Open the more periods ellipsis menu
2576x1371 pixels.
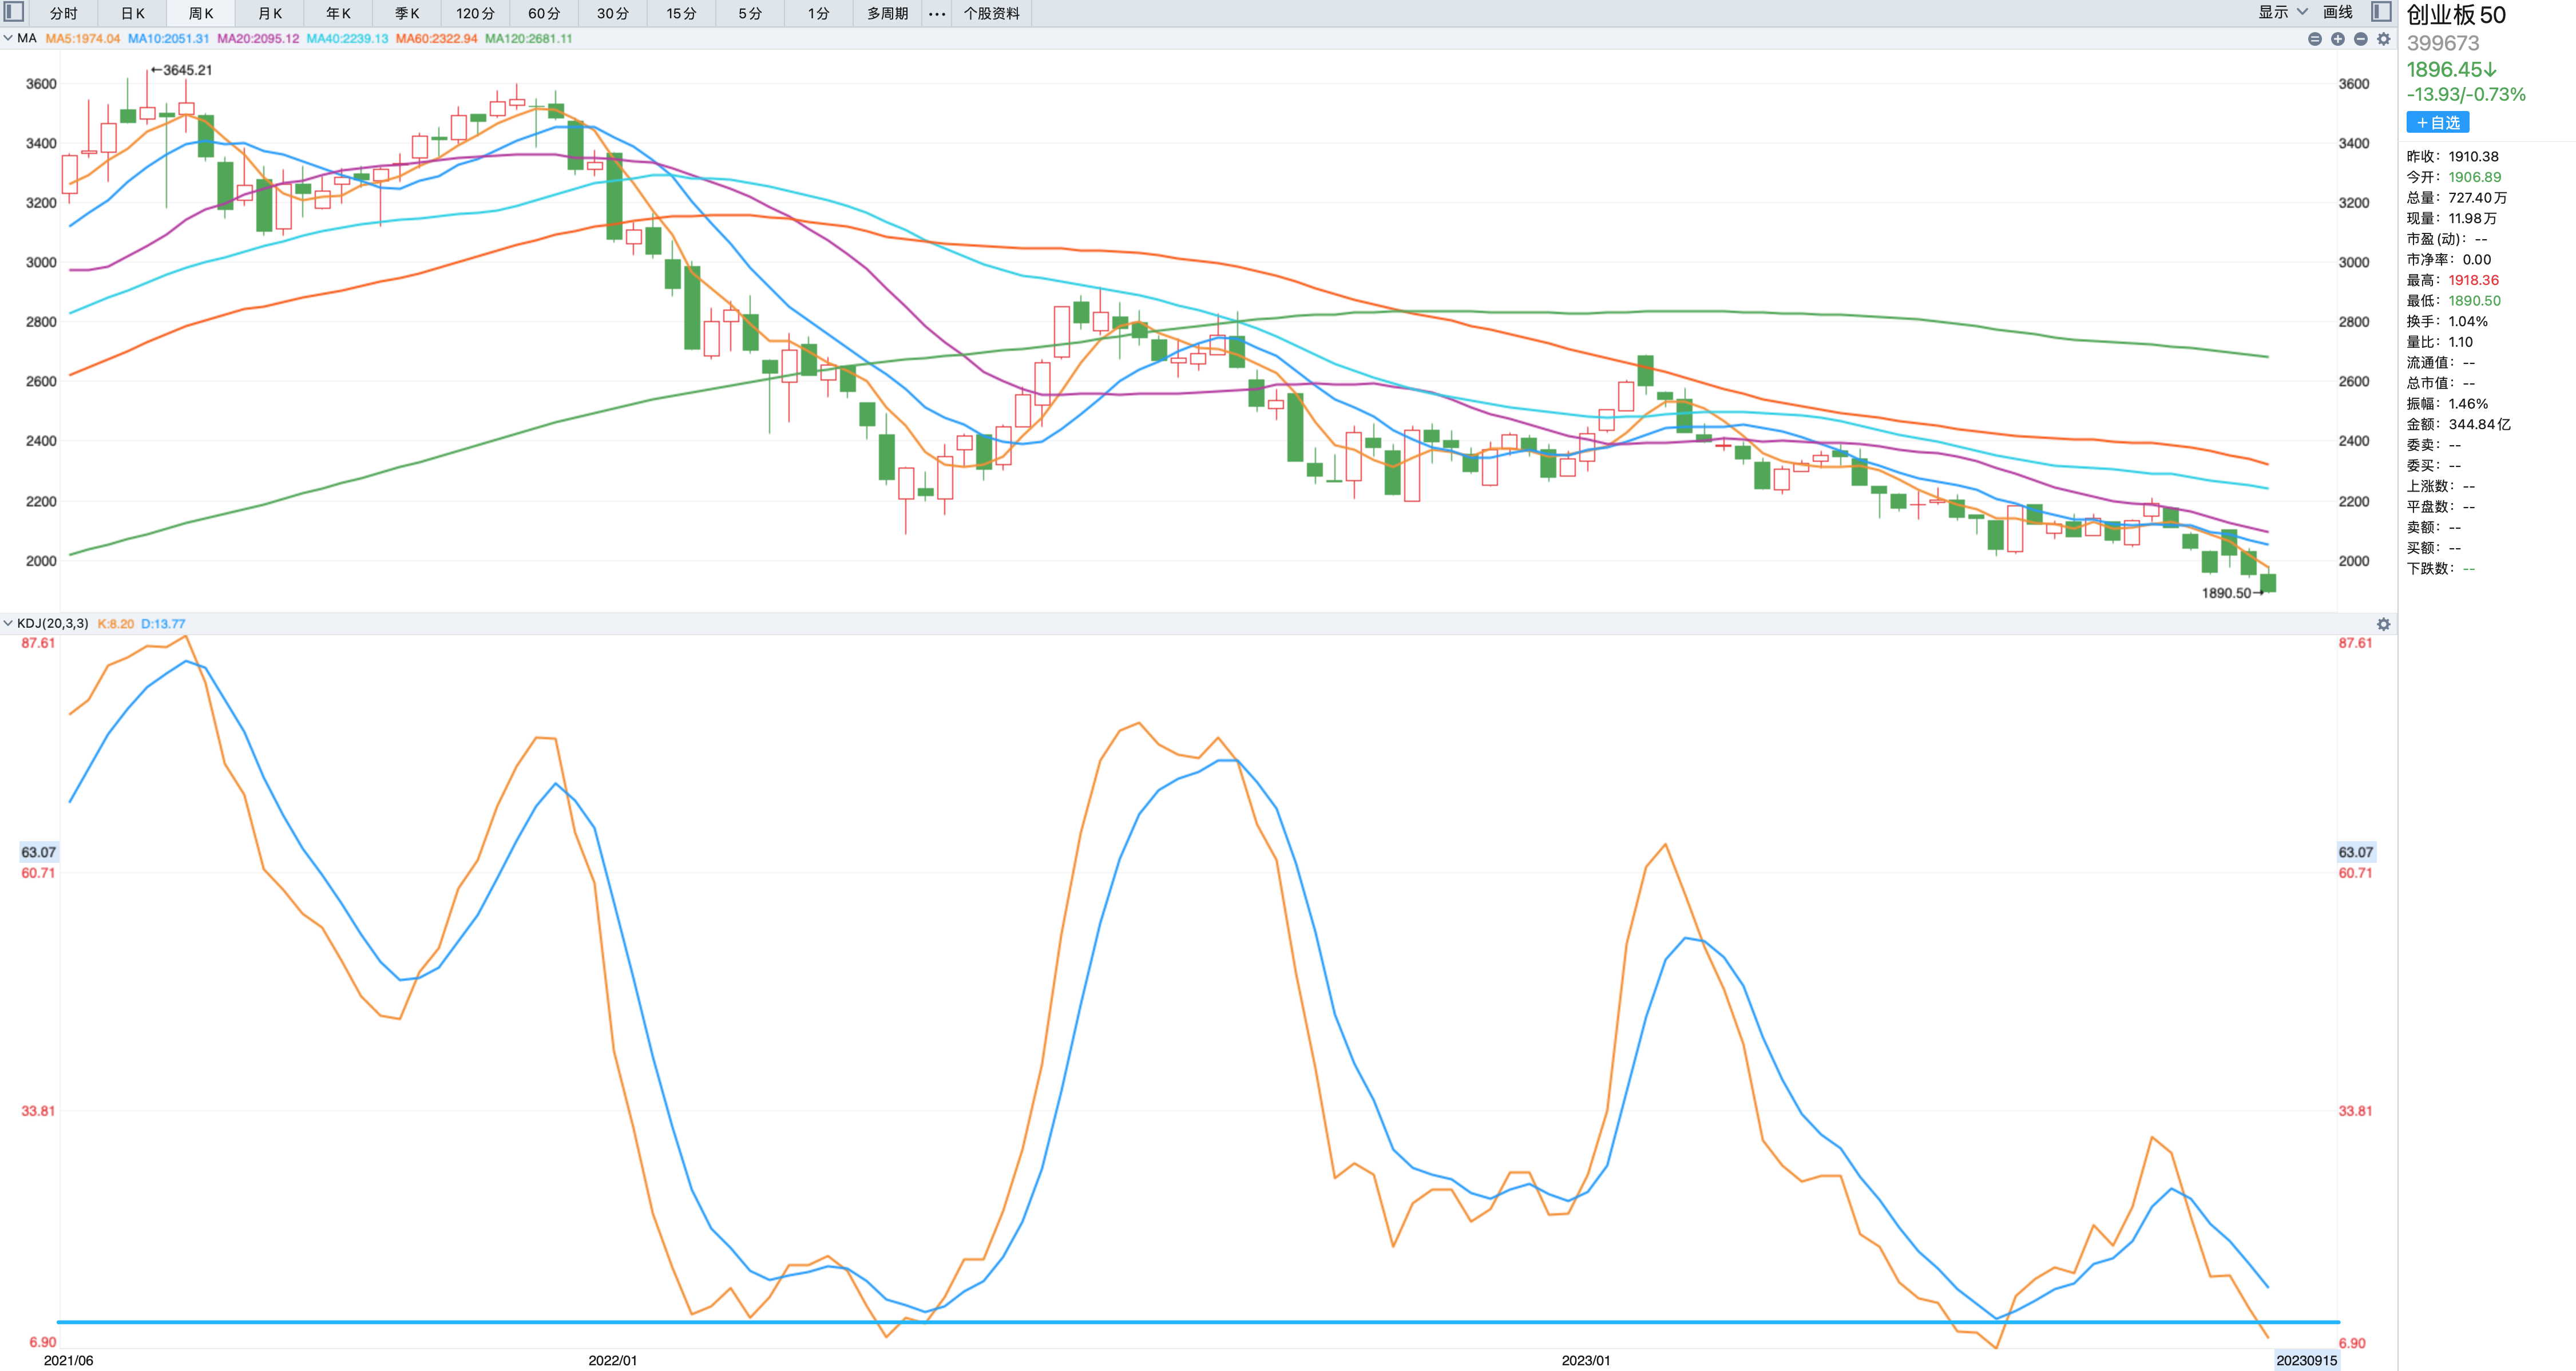pos(936,13)
